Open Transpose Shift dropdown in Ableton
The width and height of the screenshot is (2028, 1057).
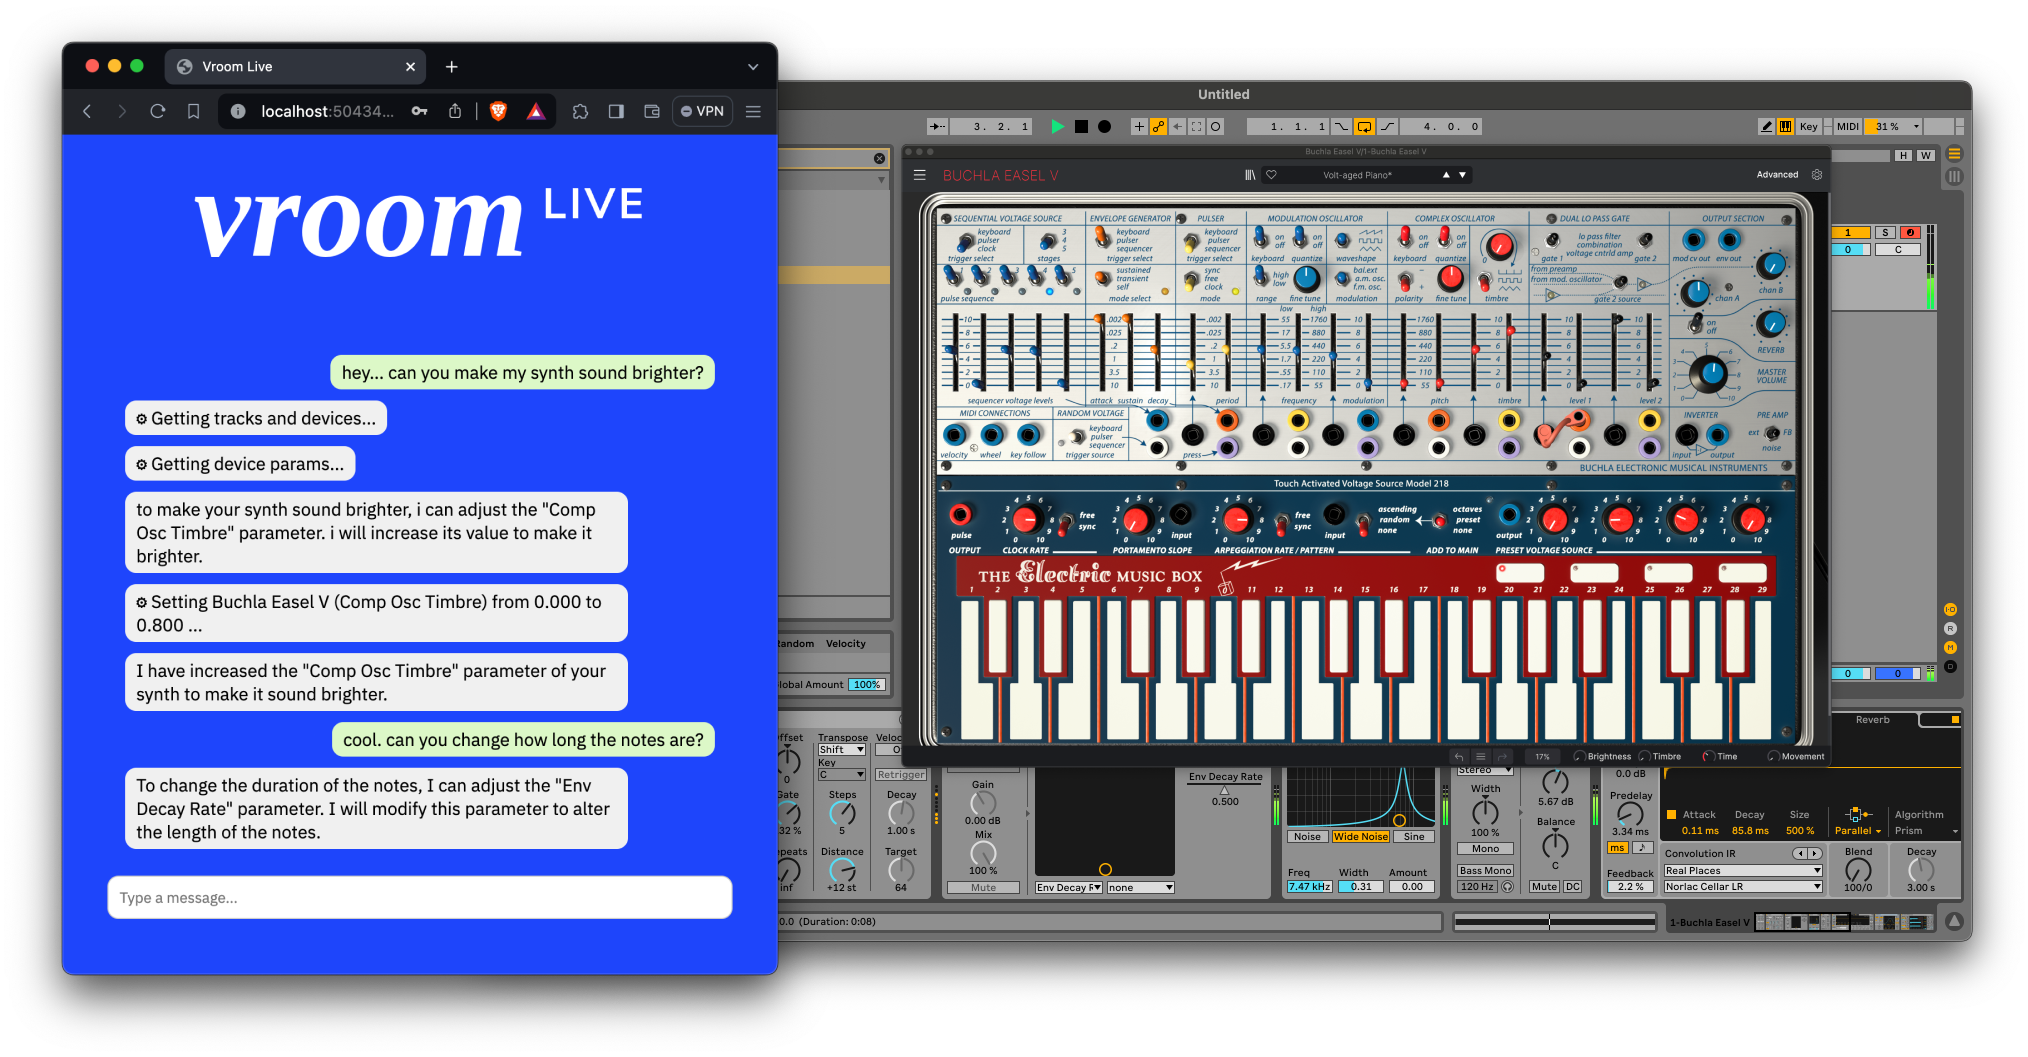tap(842, 750)
